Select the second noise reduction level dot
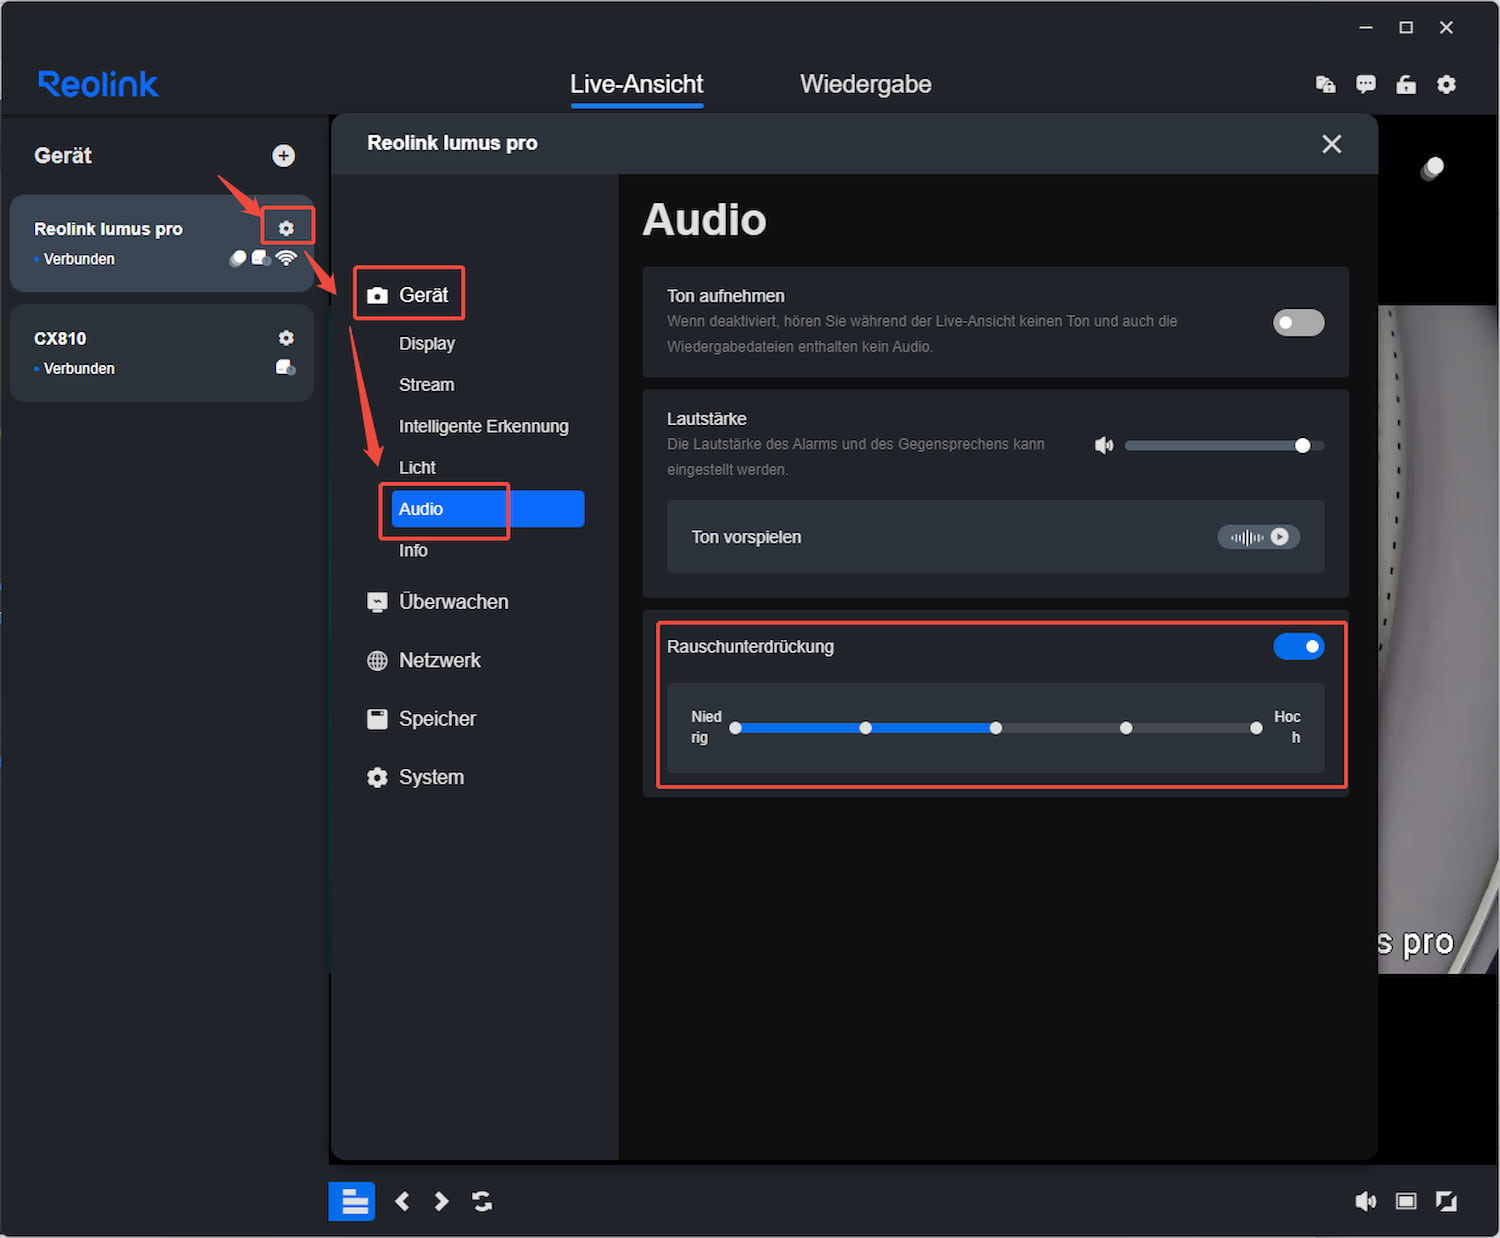Image resolution: width=1500 pixels, height=1238 pixels. [x=865, y=728]
